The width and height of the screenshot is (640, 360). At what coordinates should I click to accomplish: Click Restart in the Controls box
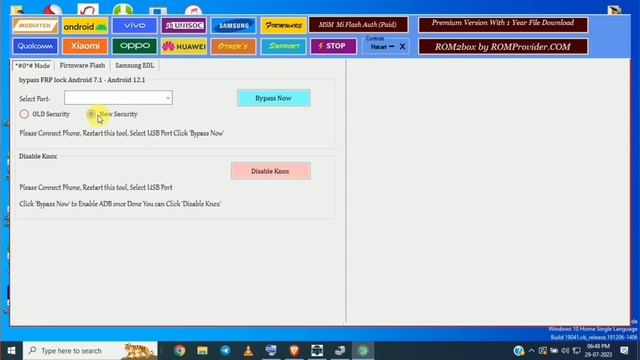click(x=378, y=47)
